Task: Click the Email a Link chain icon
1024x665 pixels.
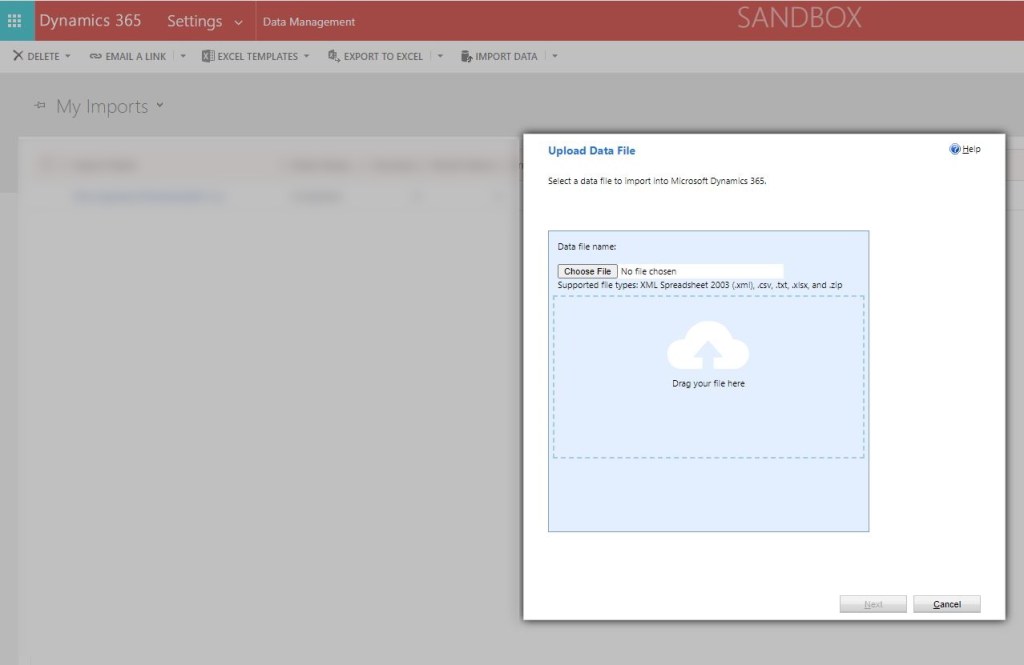Action: 95,56
